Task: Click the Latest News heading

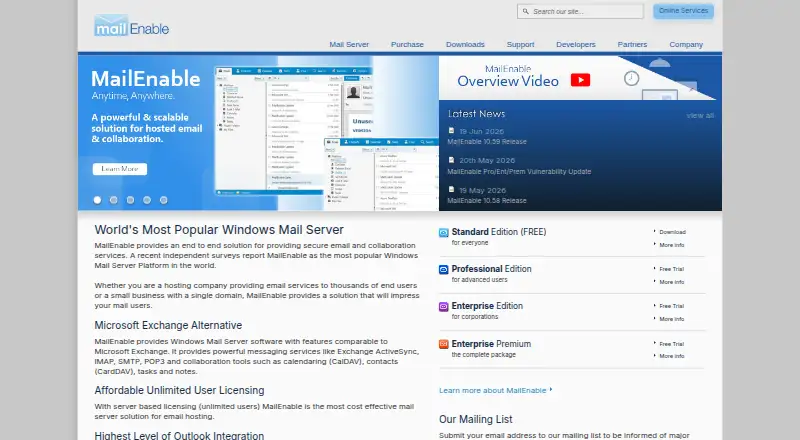Action: (477, 114)
